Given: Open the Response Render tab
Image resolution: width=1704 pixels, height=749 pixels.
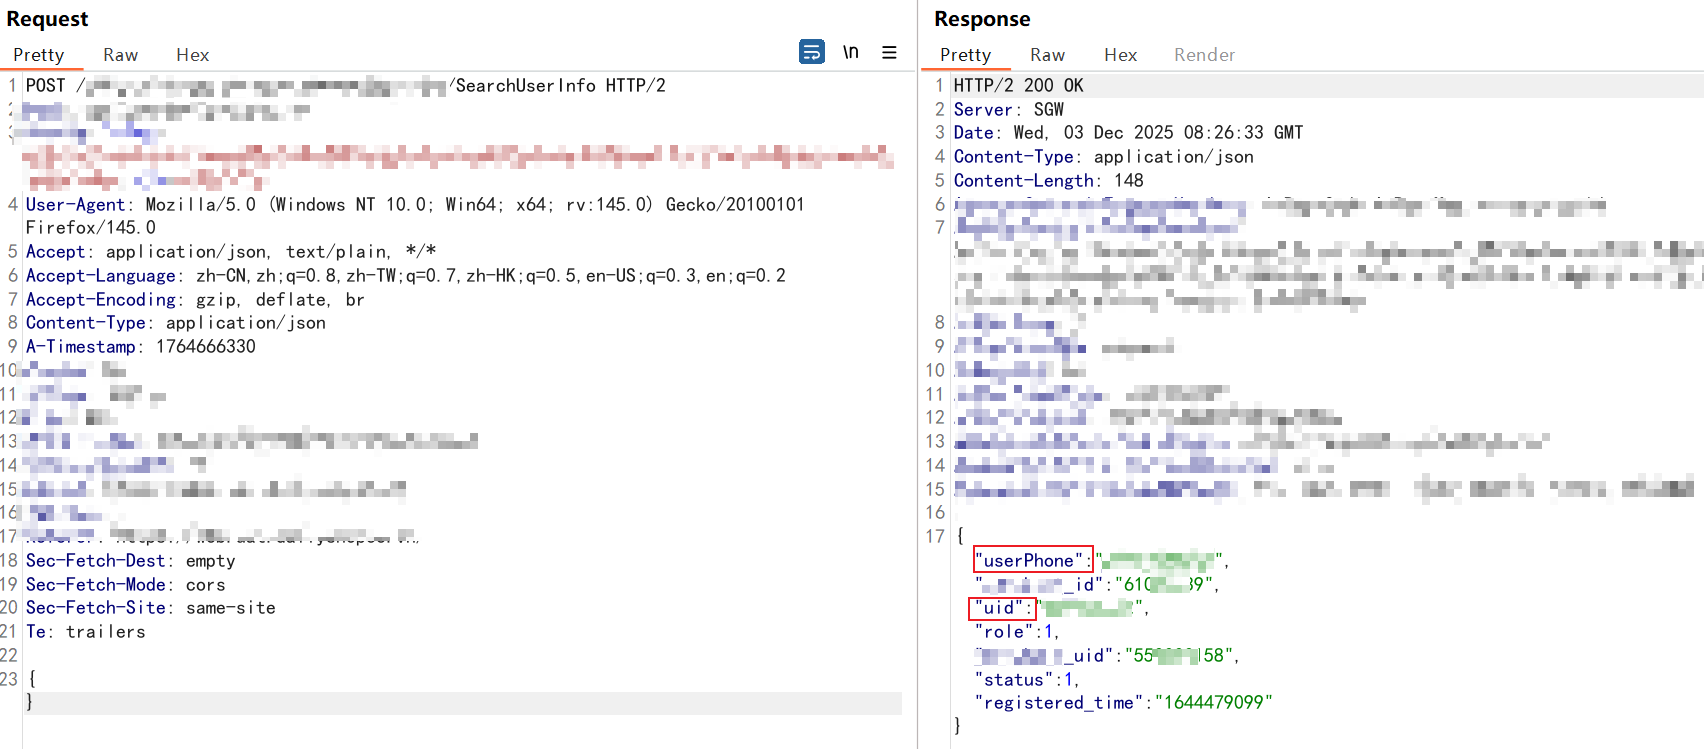Looking at the screenshot, I should (1204, 55).
